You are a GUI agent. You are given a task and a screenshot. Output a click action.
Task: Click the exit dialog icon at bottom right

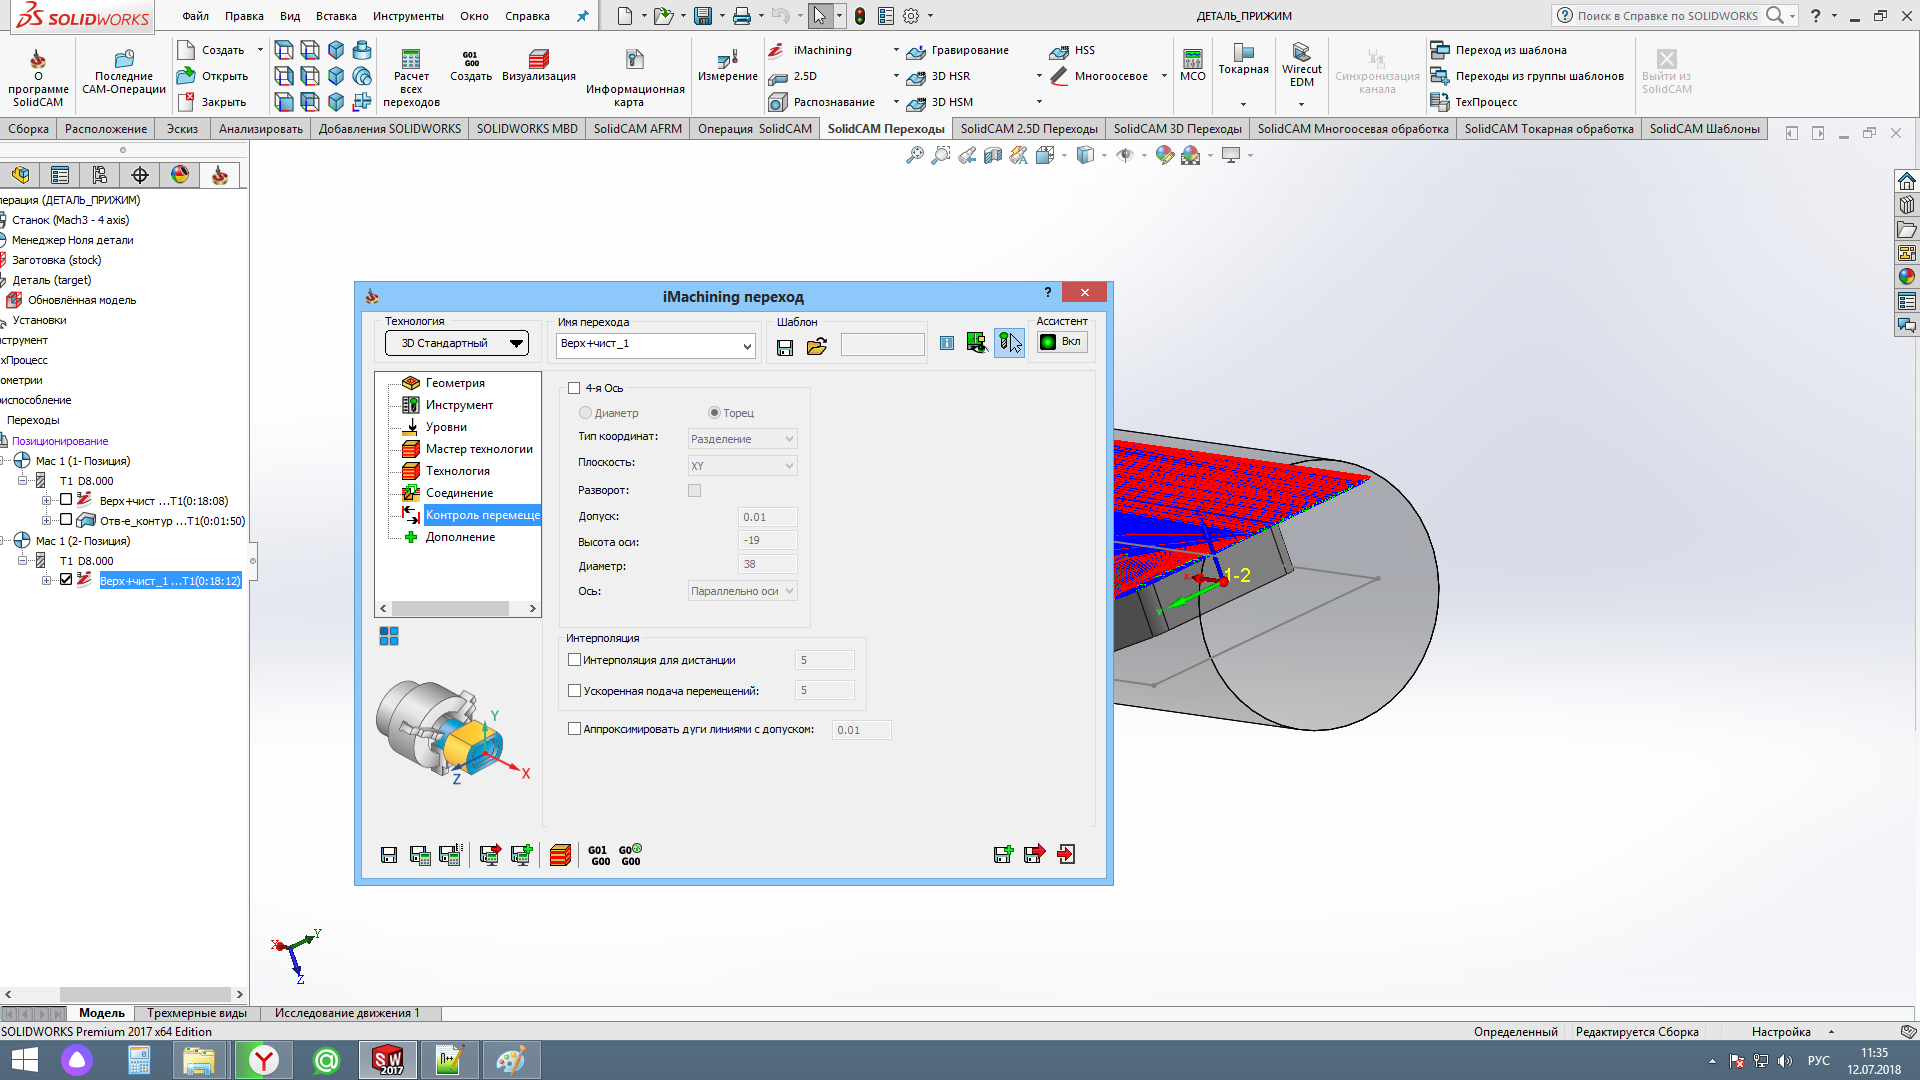click(x=1066, y=854)
